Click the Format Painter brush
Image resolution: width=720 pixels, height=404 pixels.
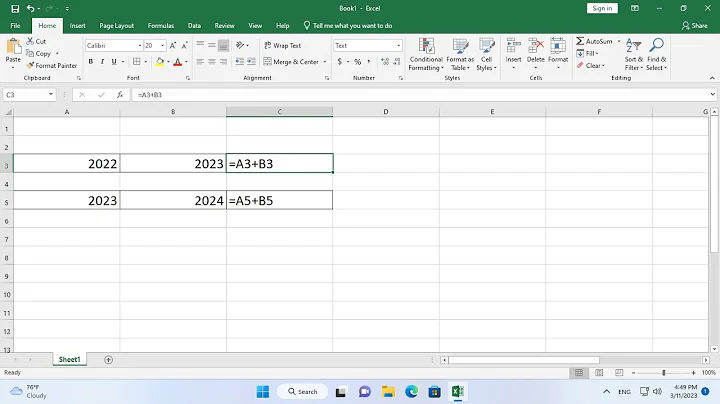(52, 66)
